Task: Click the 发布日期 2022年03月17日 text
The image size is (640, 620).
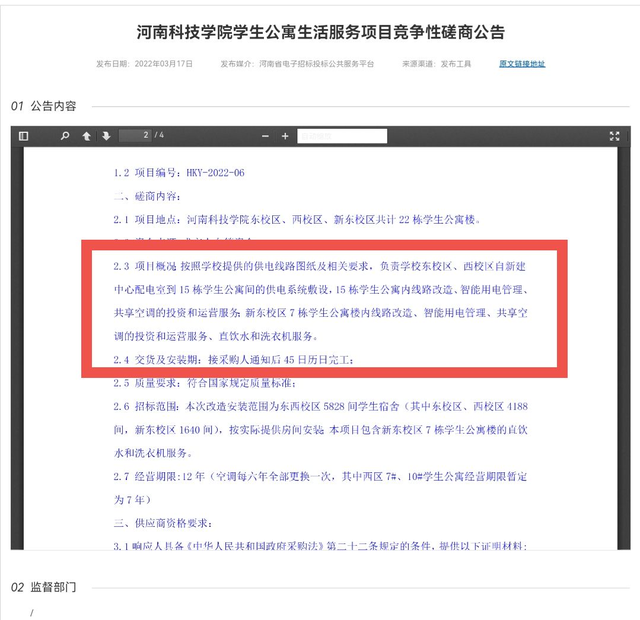Action: coord(144,64)
